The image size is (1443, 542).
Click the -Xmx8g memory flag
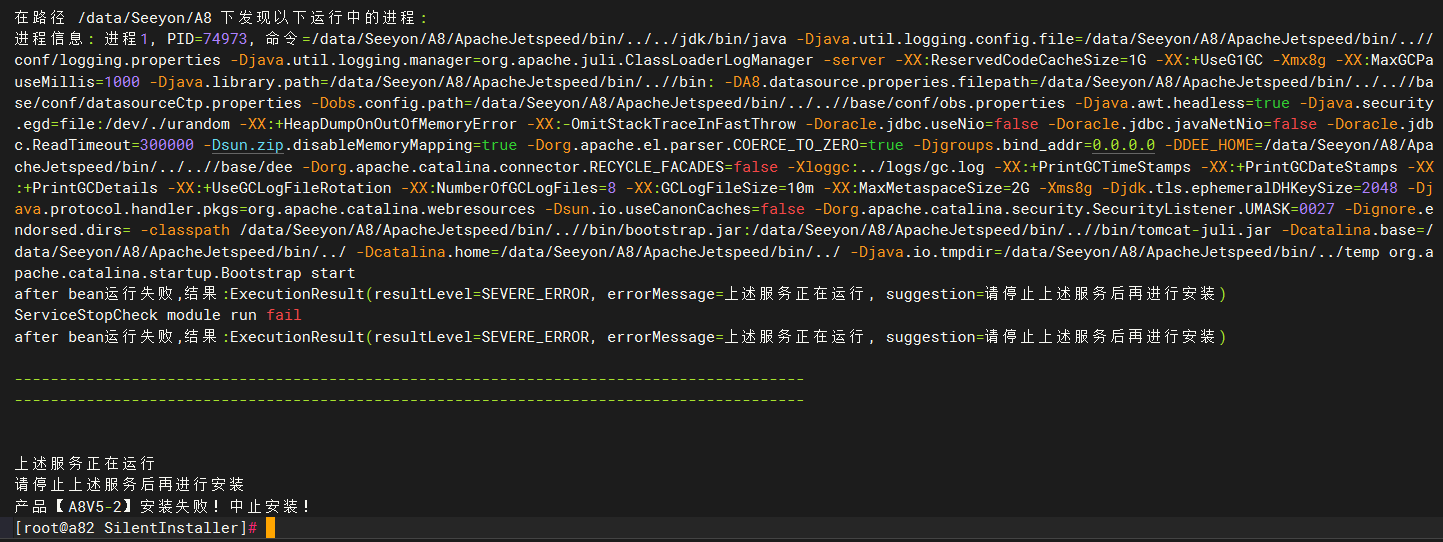1291,60
